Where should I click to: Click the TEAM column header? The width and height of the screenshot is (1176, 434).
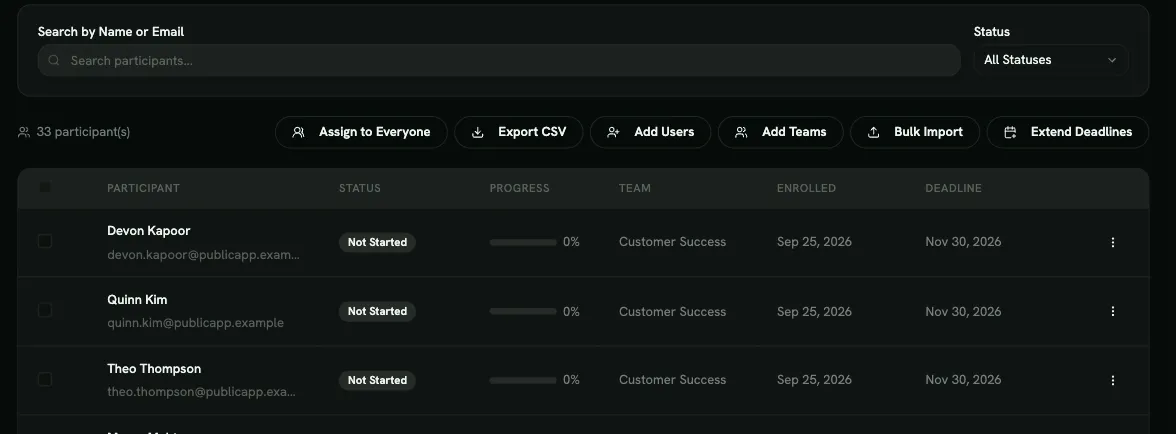pos(634,188)
